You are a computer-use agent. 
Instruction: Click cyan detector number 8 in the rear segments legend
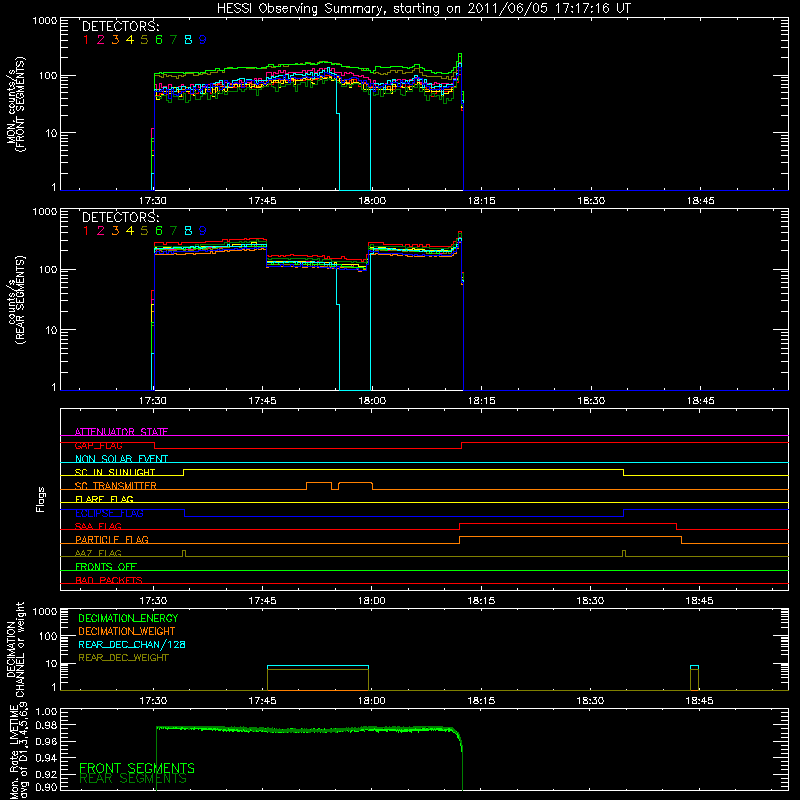click(x=188, y=231)
